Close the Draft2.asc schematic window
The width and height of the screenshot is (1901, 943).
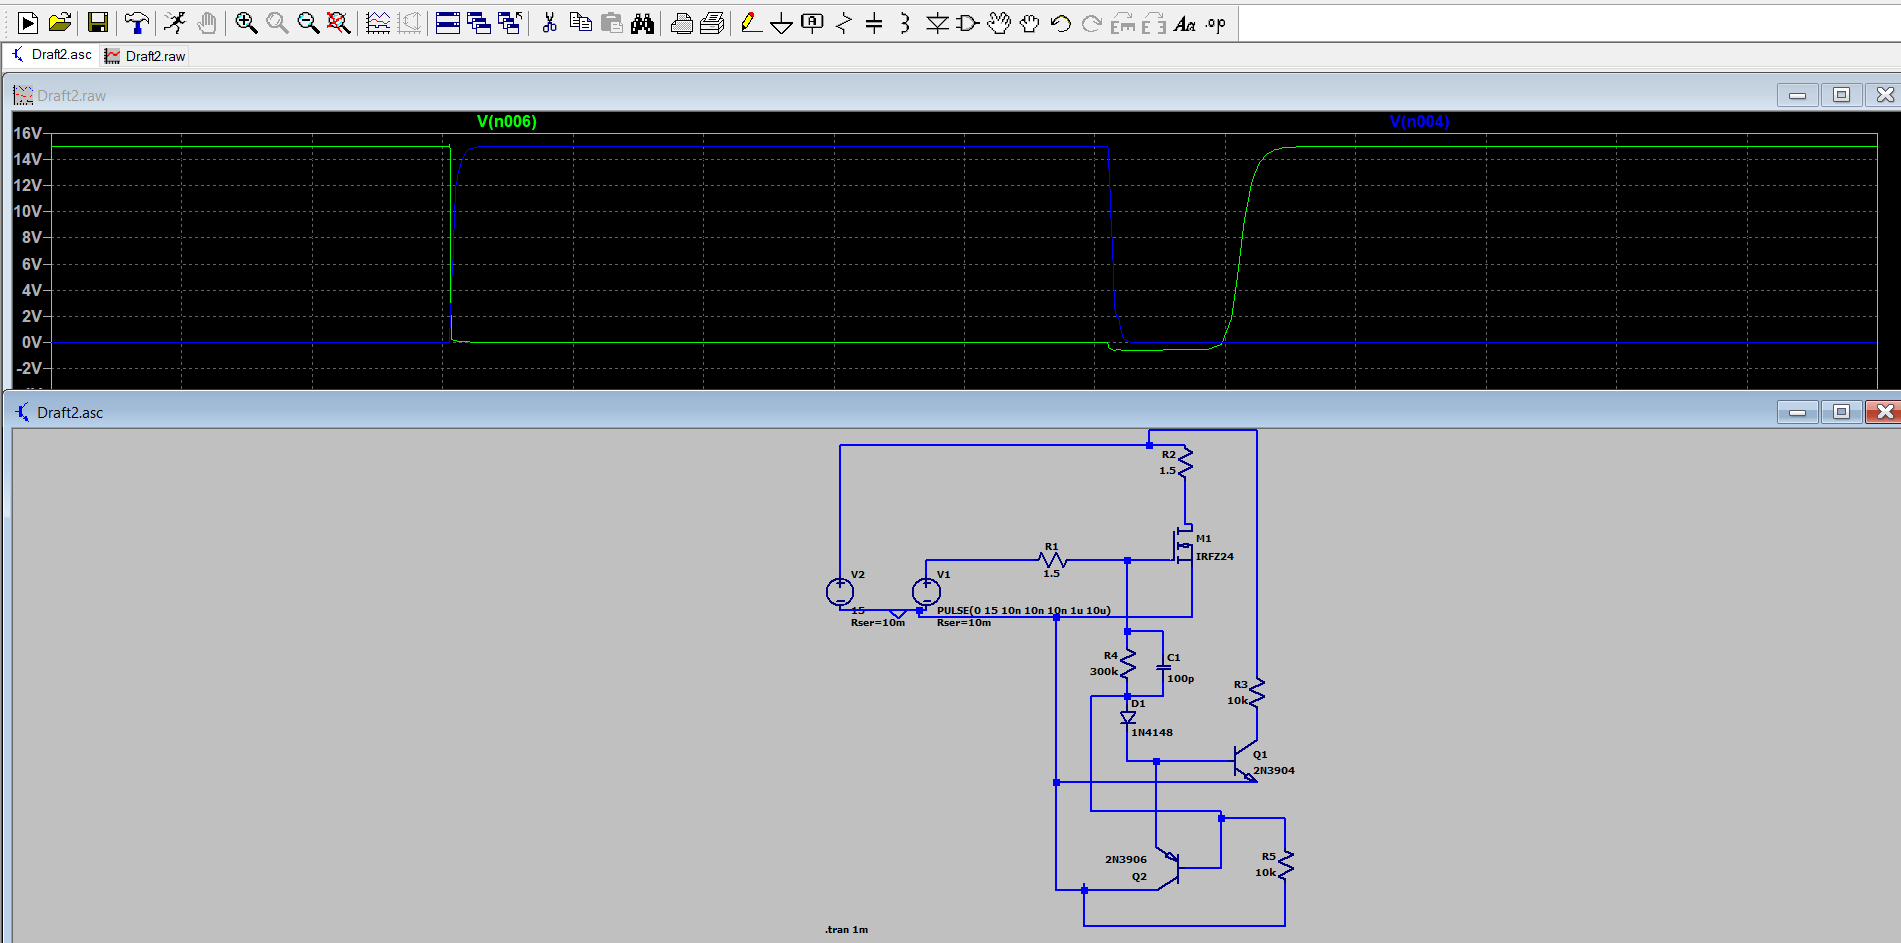point(1885,412)
